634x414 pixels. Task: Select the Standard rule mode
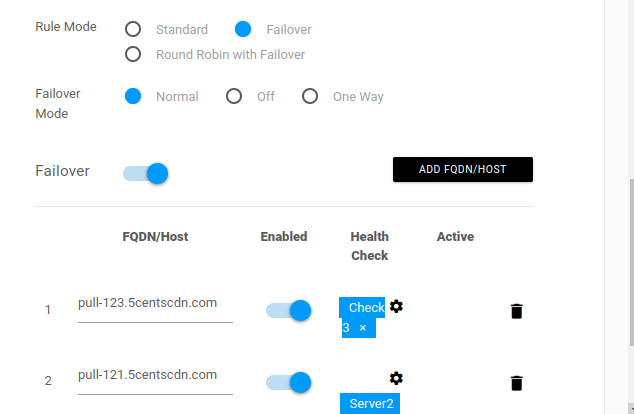pos(133,29)
